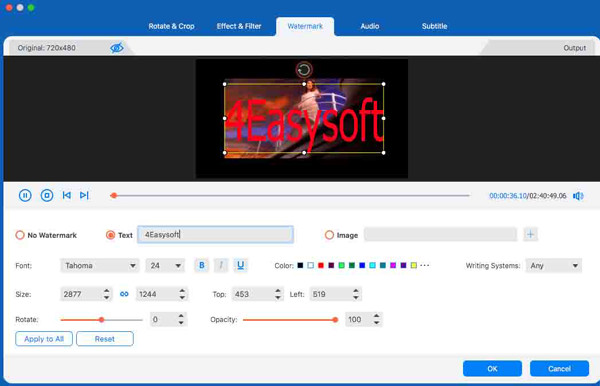This screenshot has height=386, width=600.
Task: Click the Apply to All button
Action: (x=44, y=339)
